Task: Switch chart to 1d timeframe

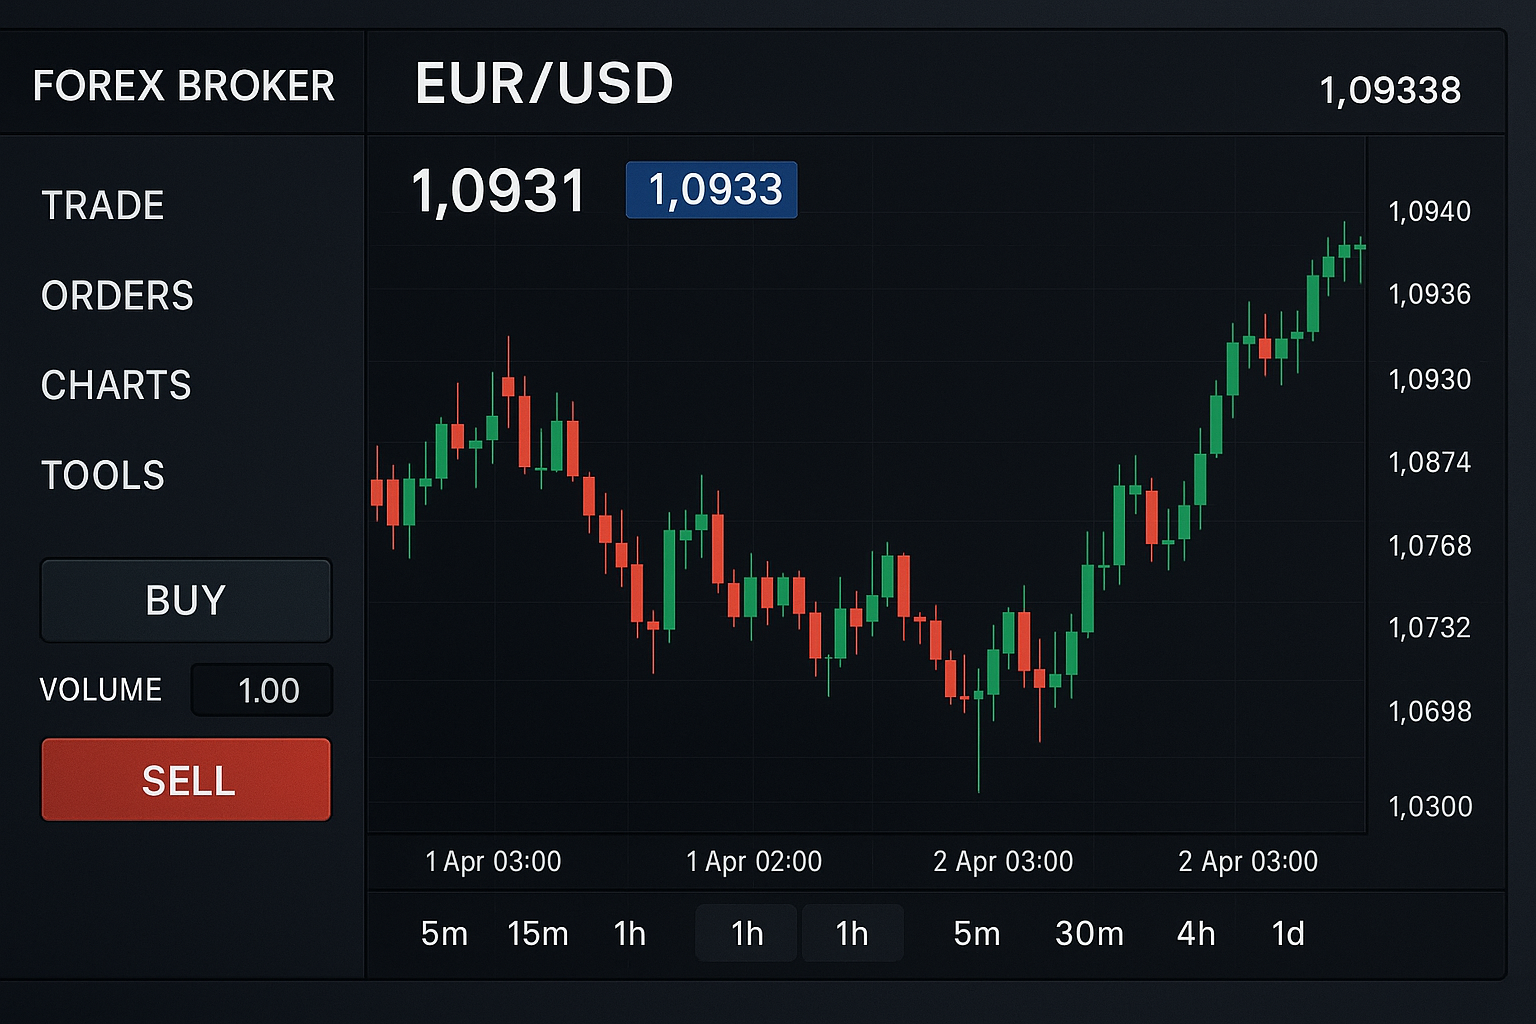Action: click(1288, 934)
